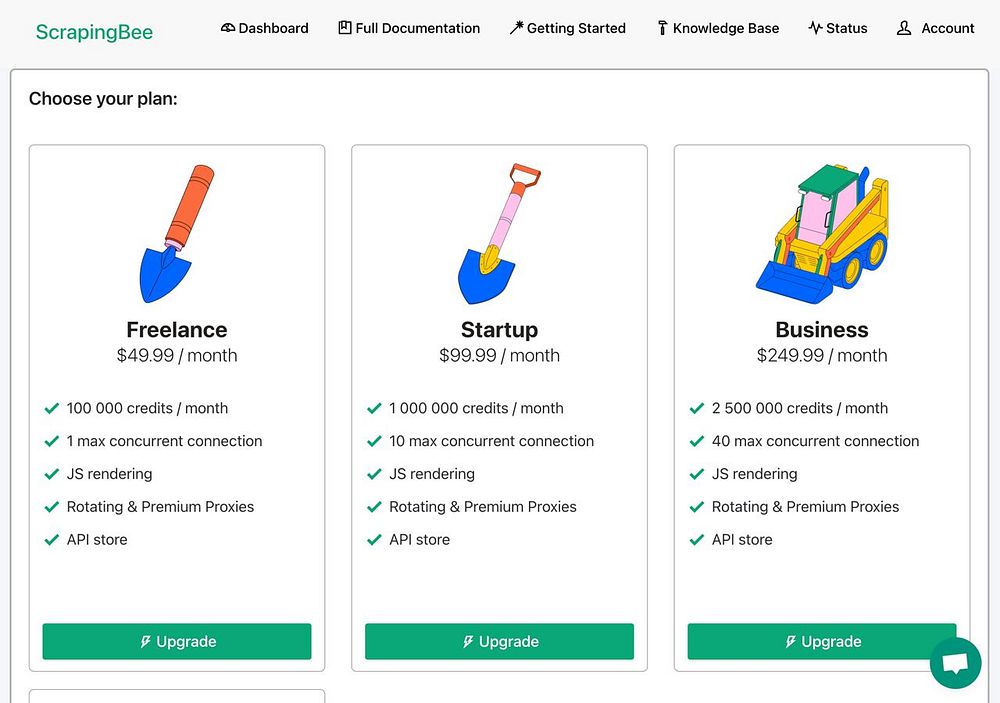Click the Freelance JS rendering checkmark
Screen dimensions: 1000x703
[x=52, y=474]
